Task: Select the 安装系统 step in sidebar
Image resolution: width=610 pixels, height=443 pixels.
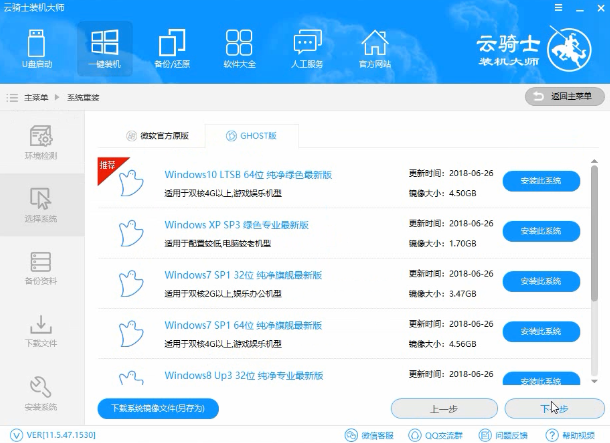Action: pos(41,393)
